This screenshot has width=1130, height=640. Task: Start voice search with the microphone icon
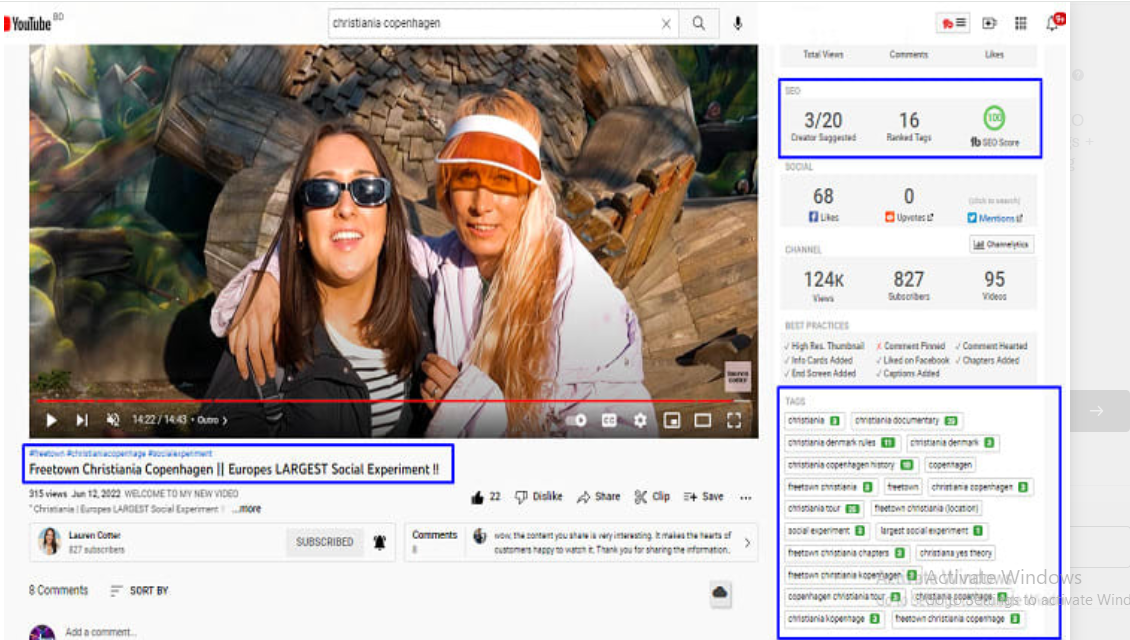[x=737, y=23]
